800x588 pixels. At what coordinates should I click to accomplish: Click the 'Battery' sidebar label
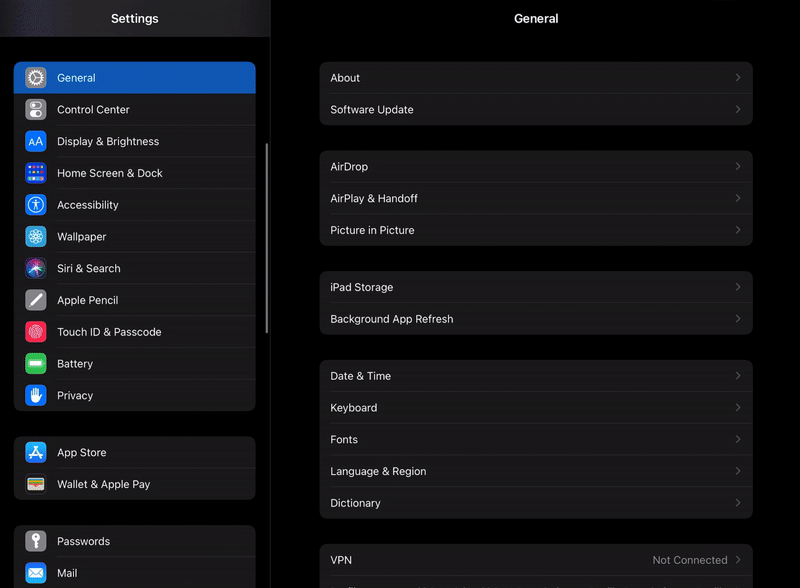coord(75,363)
